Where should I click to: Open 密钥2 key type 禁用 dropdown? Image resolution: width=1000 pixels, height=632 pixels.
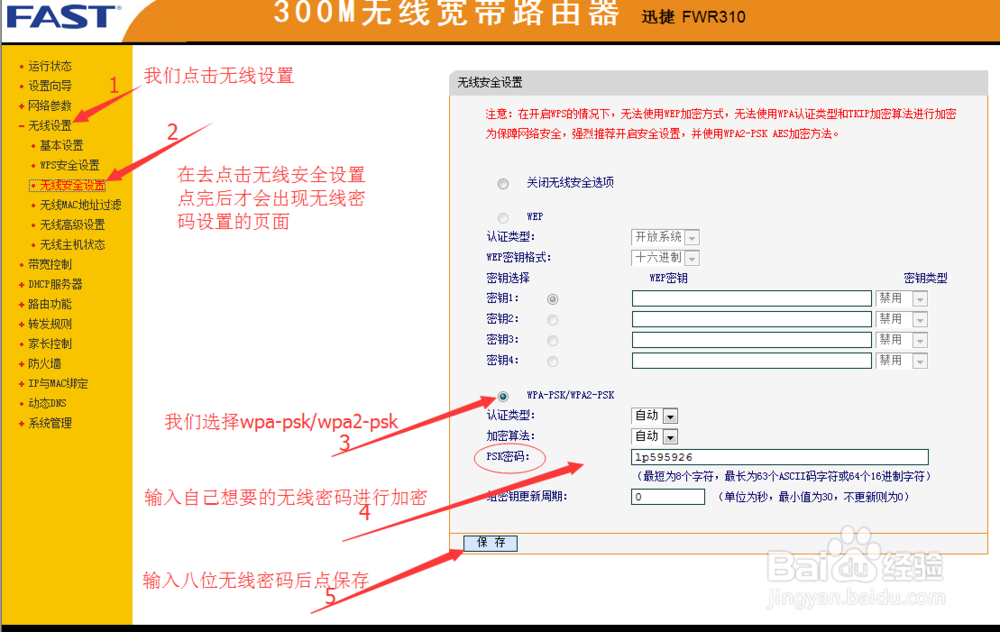[x=901, y=319]
